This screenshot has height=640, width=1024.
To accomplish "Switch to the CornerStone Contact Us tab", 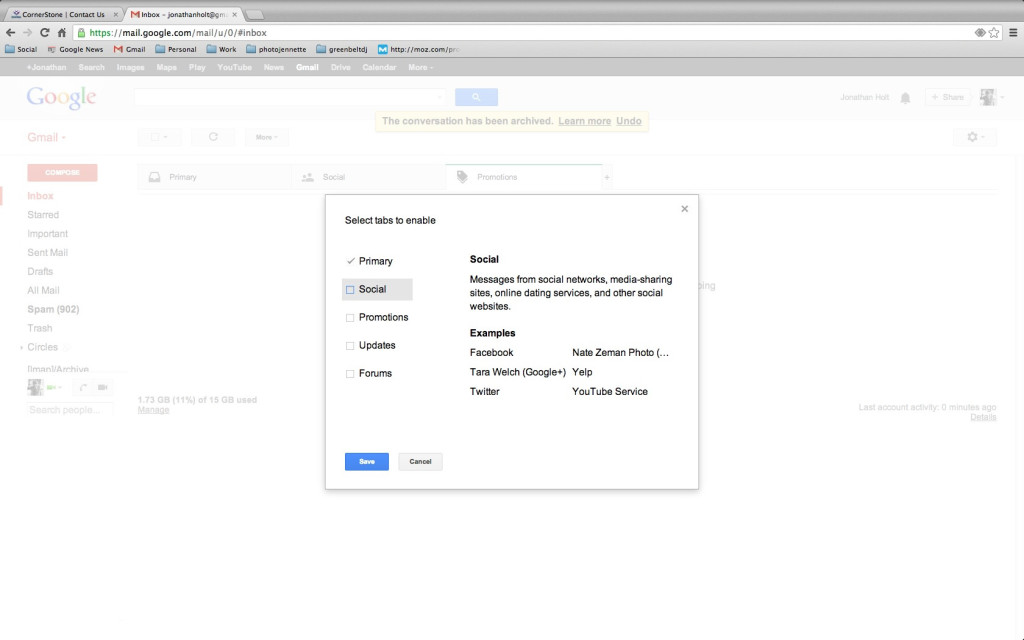I will tap(63, 14).
